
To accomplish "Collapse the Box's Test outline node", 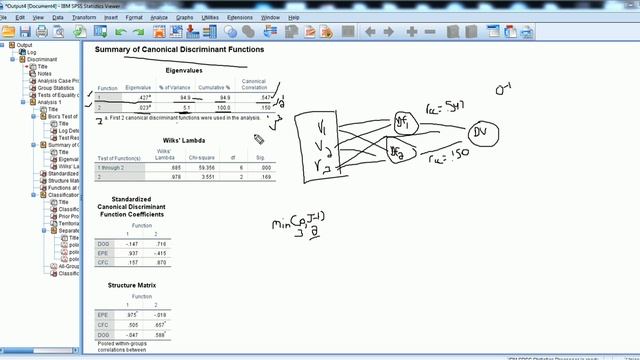I will tap(34, 116).
